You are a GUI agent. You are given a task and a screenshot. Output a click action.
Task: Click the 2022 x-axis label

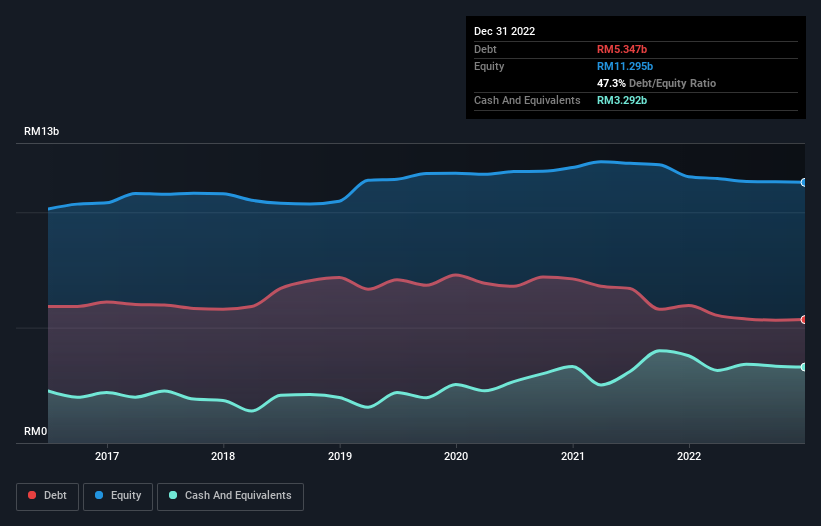click(x=689, y=456)
